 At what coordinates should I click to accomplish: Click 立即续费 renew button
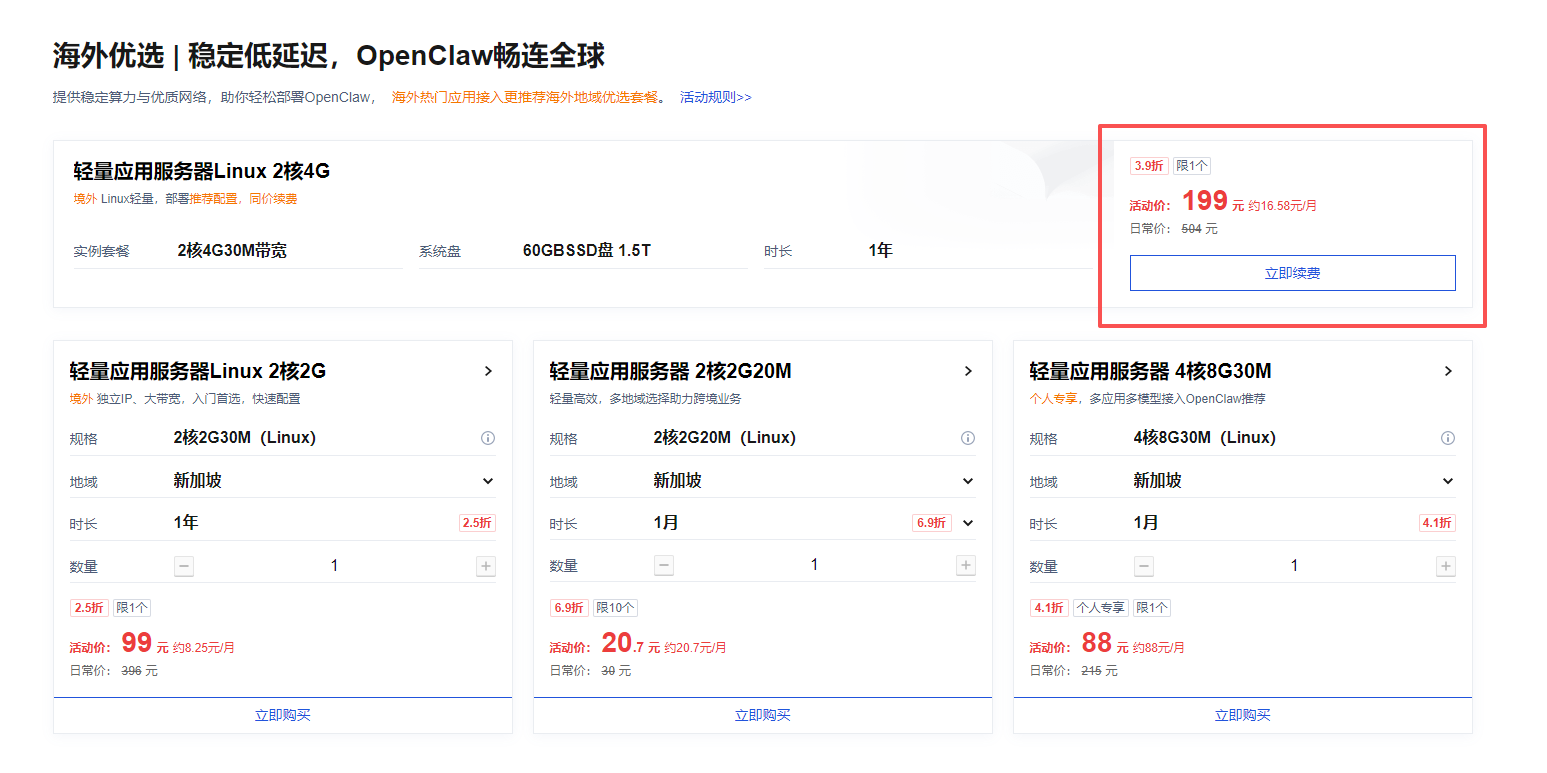point(1292,273)
